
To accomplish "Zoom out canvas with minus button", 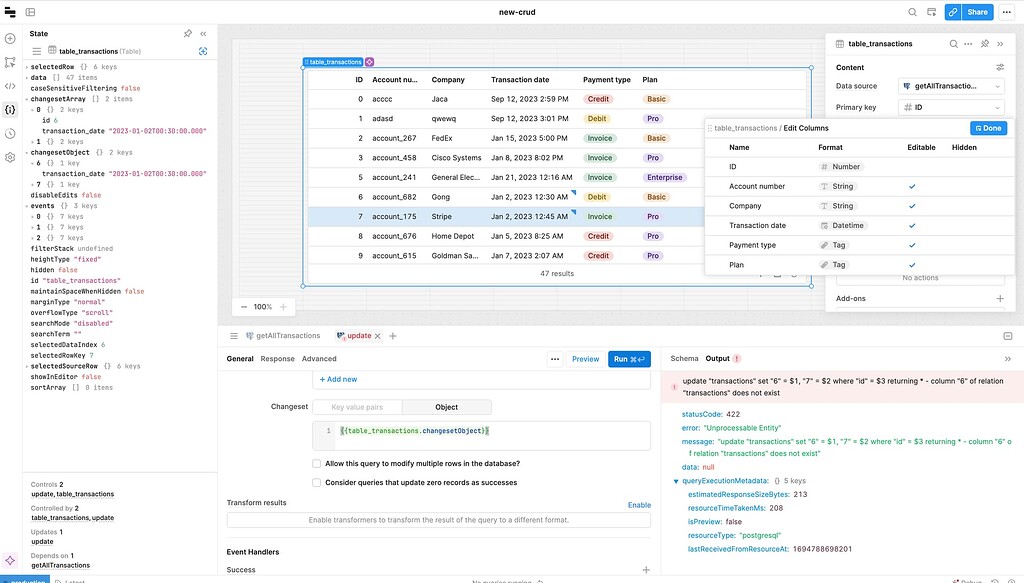I will point(244,307).
